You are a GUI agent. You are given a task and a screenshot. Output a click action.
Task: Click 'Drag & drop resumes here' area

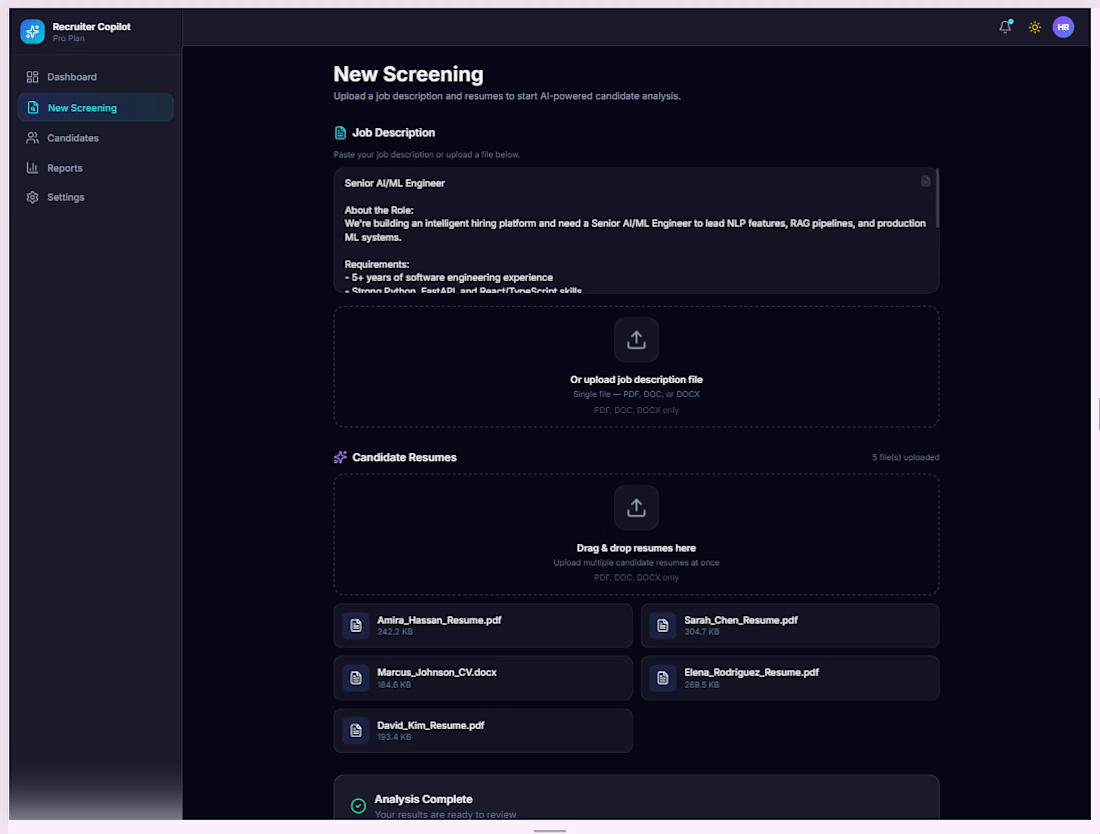pos(636,534)
